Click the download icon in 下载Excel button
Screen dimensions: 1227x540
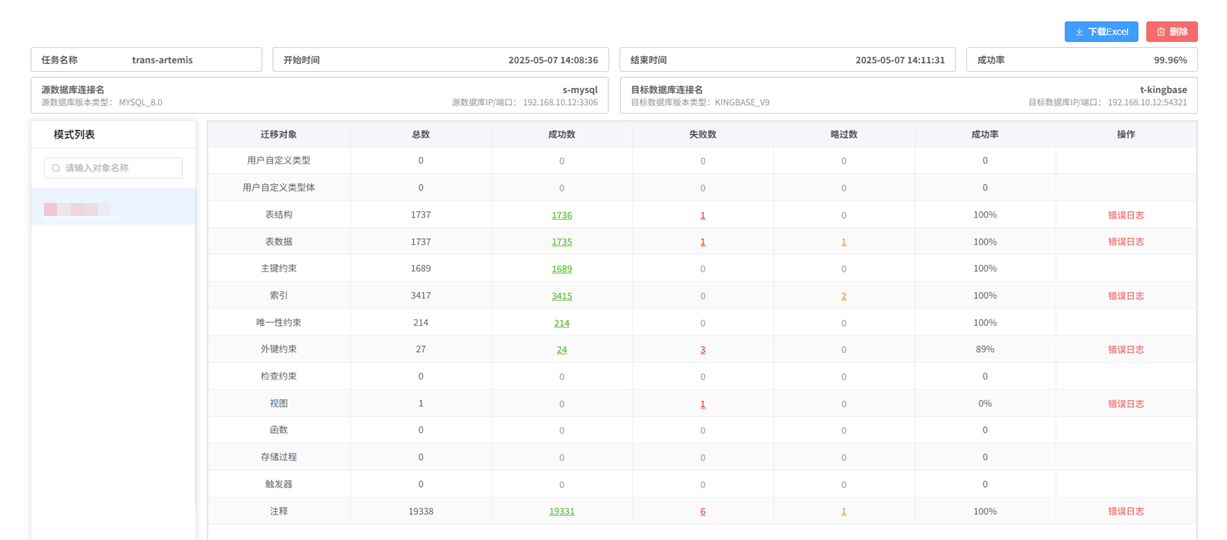point(1079,32)
